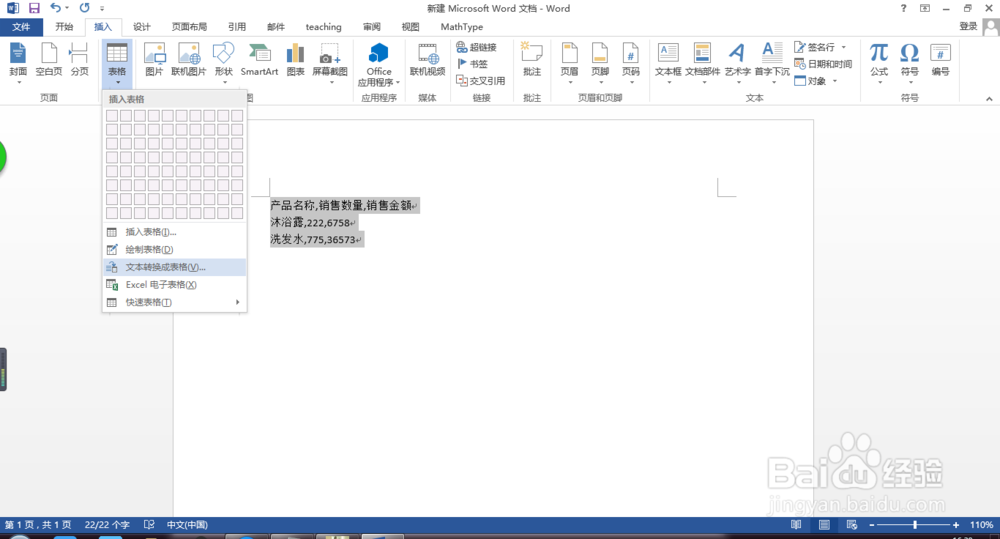1000x539 pixels.
Task: Choose Convert Text to Table (文本转换成表格)
Action: click(x=175, y=267)
